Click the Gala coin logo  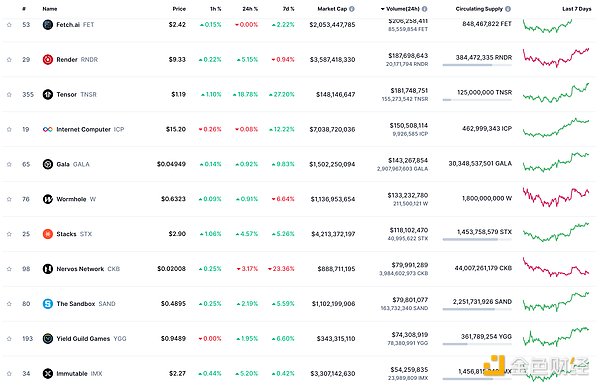pos(48,164)
